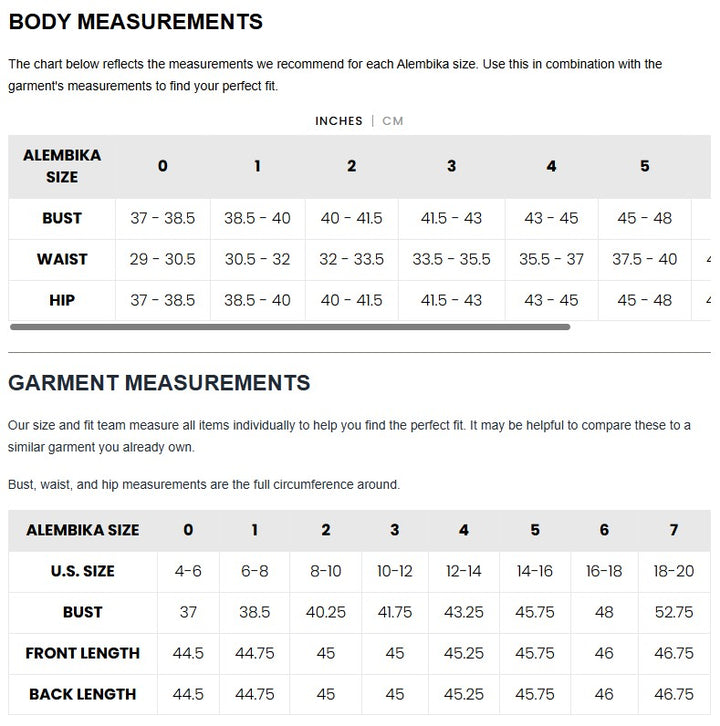Image resolution: width=720 pixels, height=726 pixels.
Task: Click the FRONT LENGTH row label
Action: pyautogui.click(x=83, y=653)
